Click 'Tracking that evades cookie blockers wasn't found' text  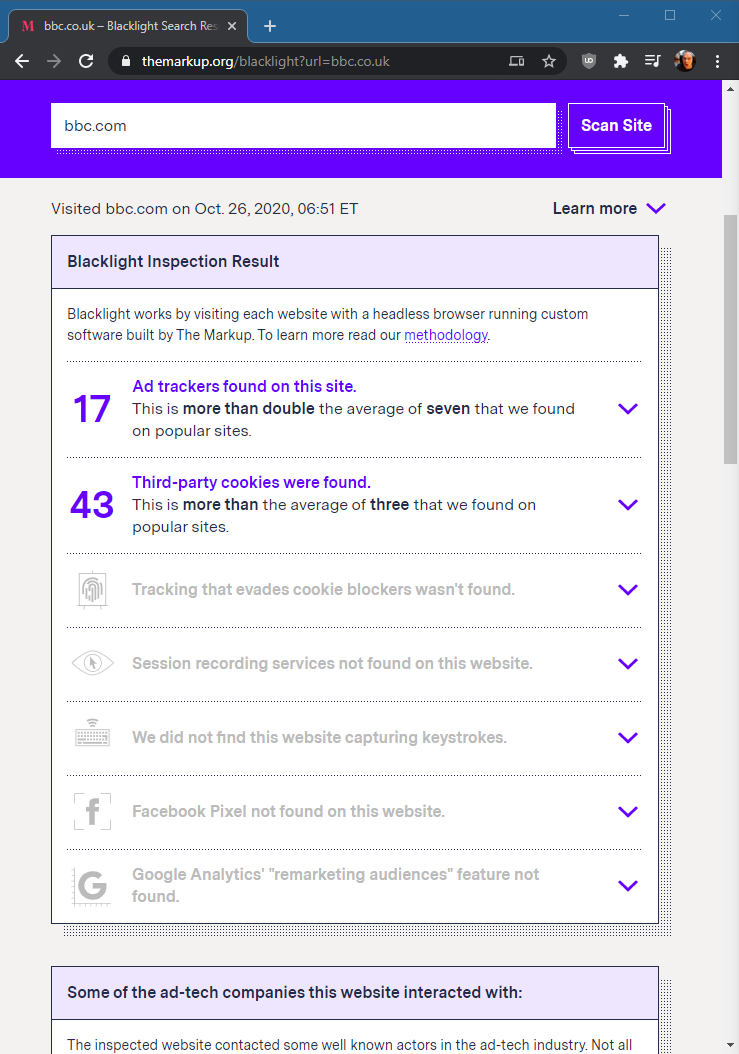(323, 590)
